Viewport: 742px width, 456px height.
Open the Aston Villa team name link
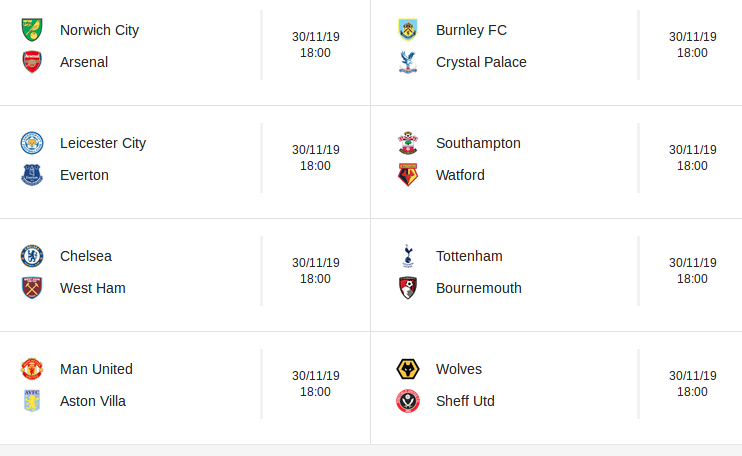pyautogui.click(x=93, y=401)
